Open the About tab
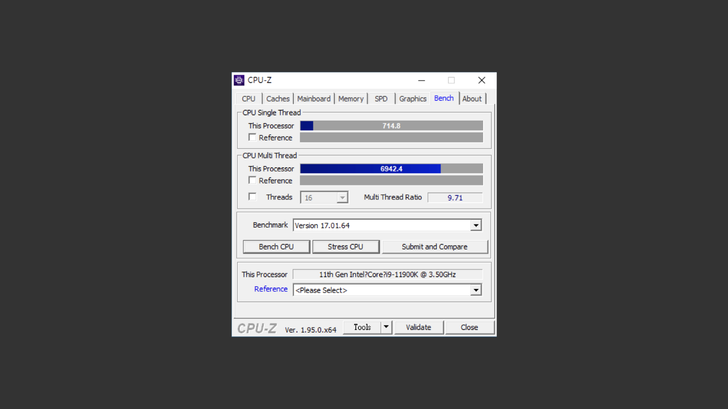This screenshot has height=409, width=728. 472,99
